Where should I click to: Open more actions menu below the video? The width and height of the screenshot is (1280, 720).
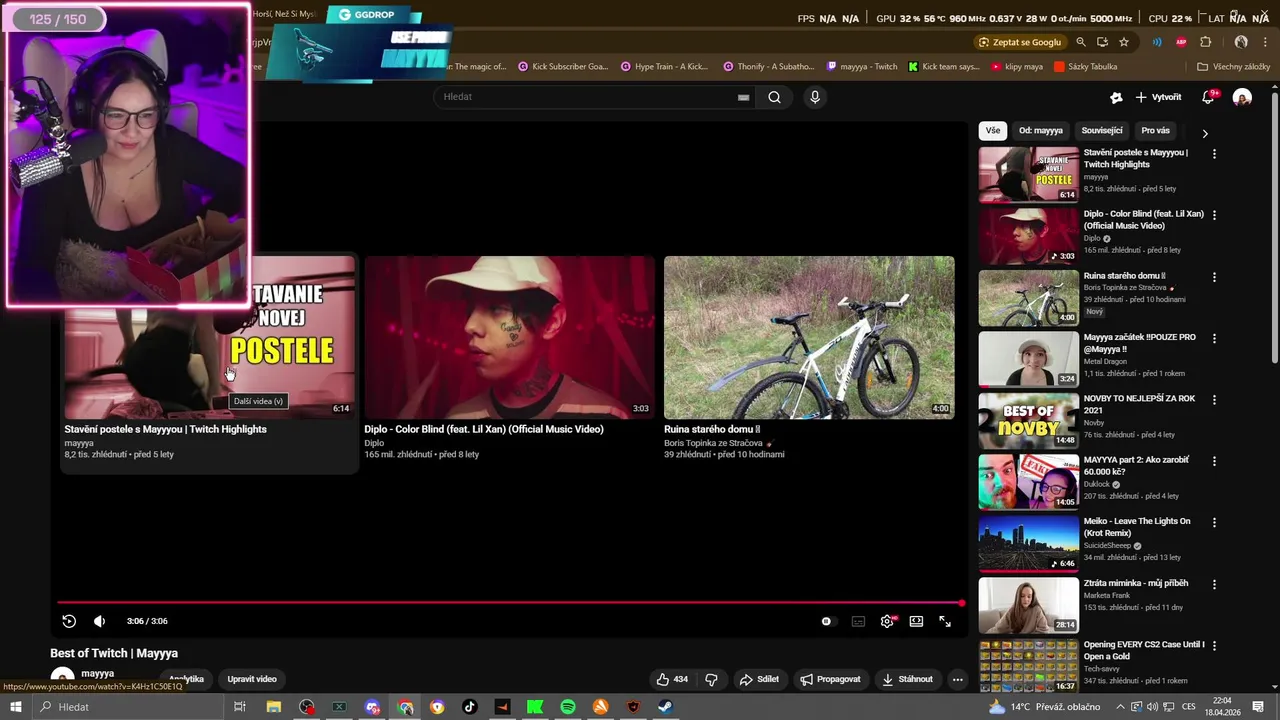tap(957, 679)
